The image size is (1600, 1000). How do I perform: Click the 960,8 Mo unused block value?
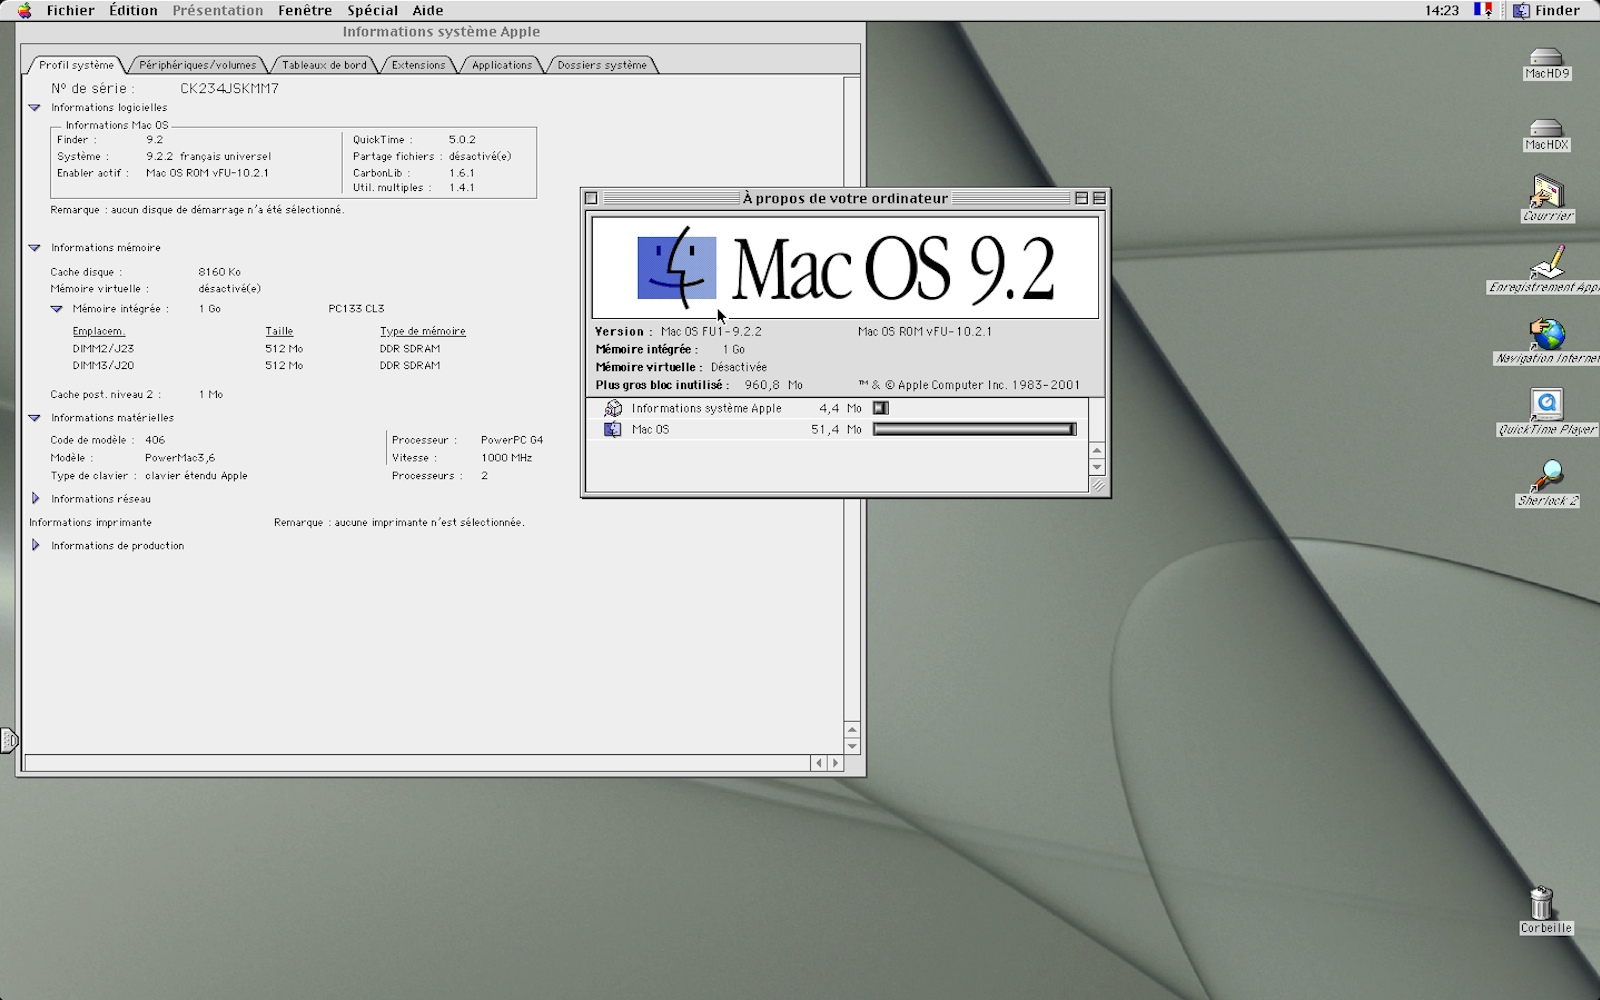click(773, 385)
